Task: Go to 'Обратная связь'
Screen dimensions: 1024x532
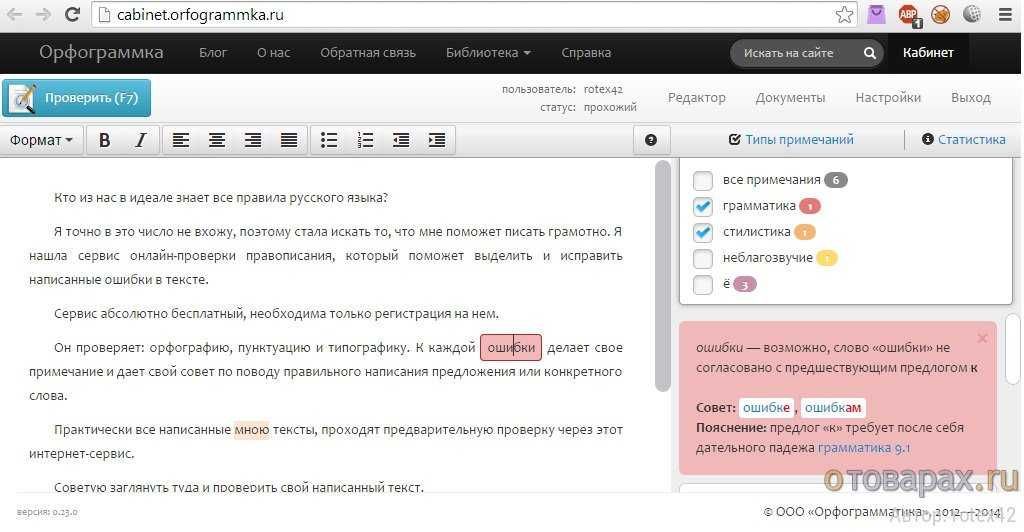Action: 368,53
